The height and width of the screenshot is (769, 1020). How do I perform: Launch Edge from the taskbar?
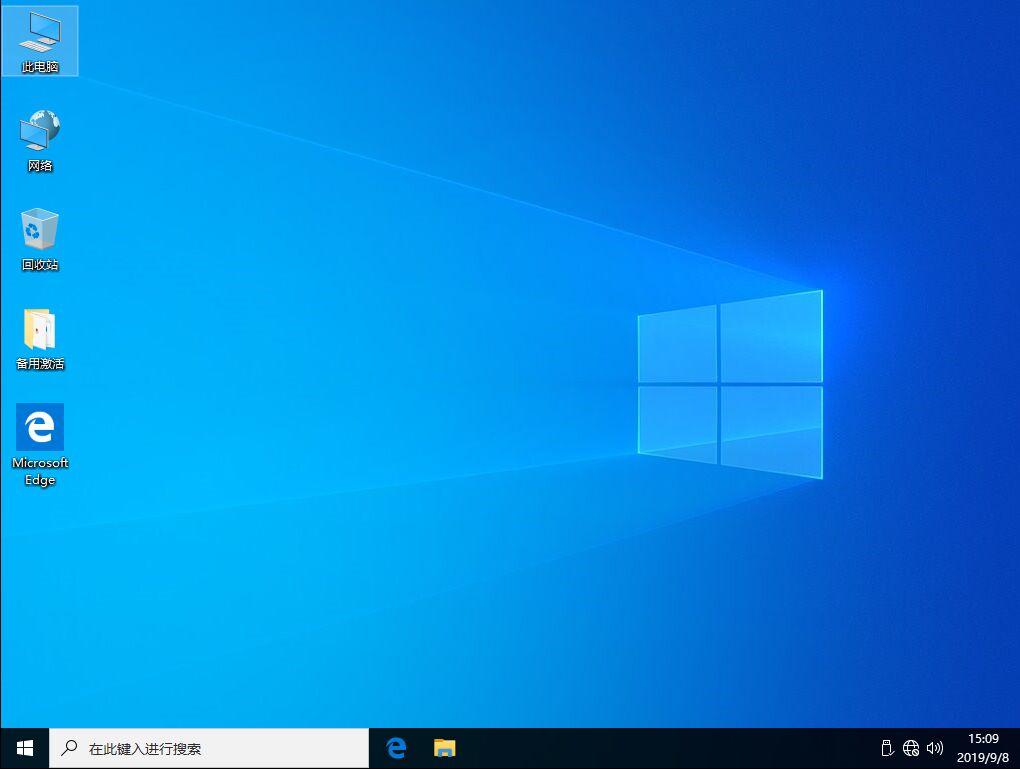[x=396, y=748]
